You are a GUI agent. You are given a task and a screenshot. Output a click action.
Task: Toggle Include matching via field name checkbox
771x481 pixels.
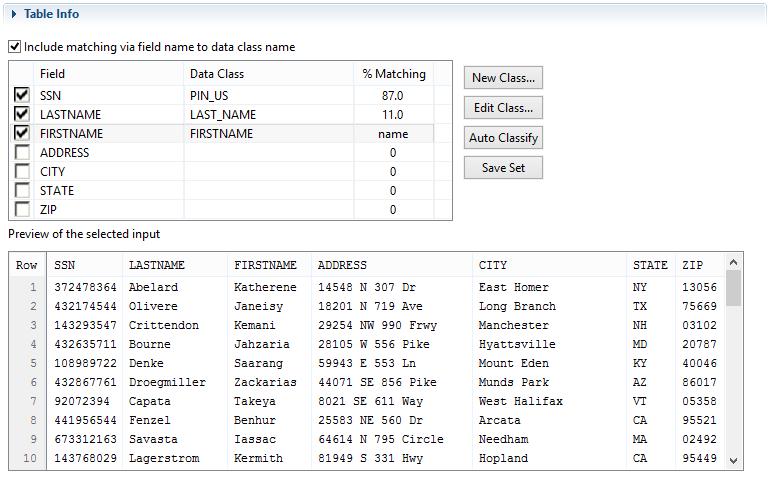tap(14, 47)
